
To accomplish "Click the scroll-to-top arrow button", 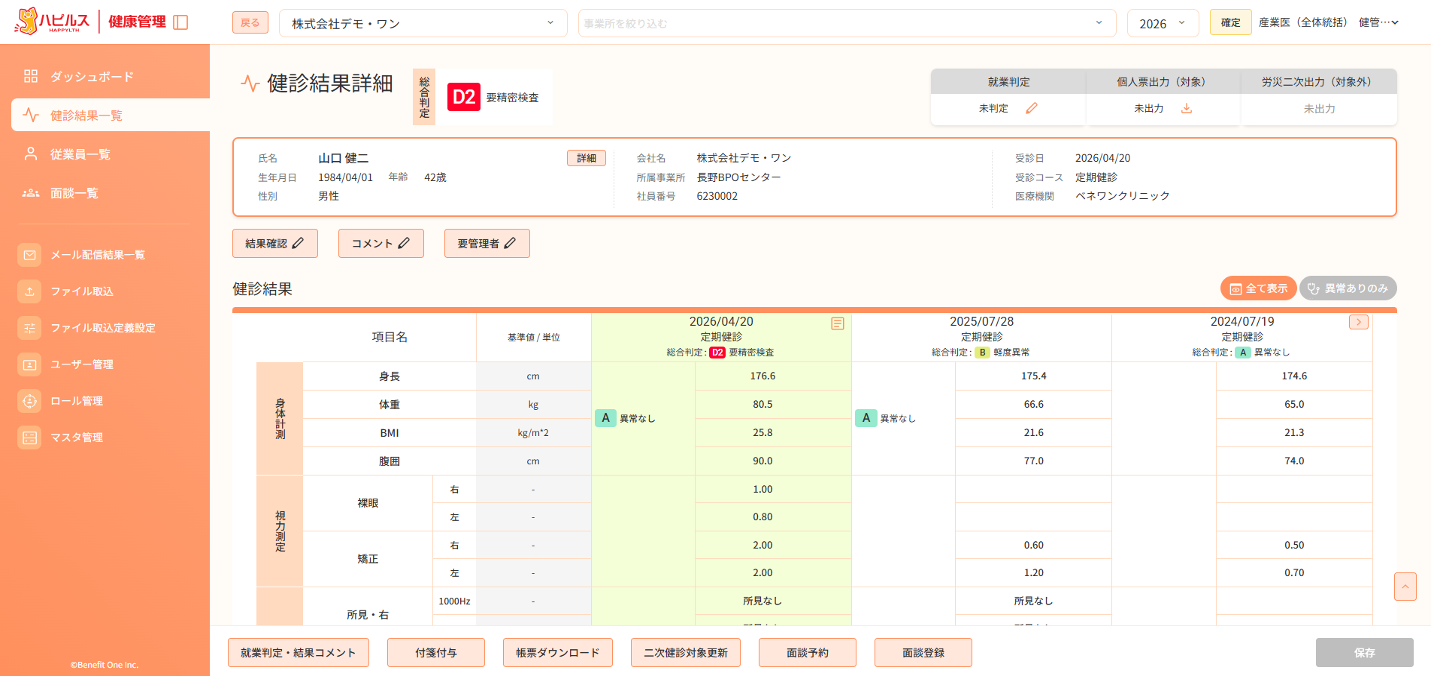I will point(1405,586).
